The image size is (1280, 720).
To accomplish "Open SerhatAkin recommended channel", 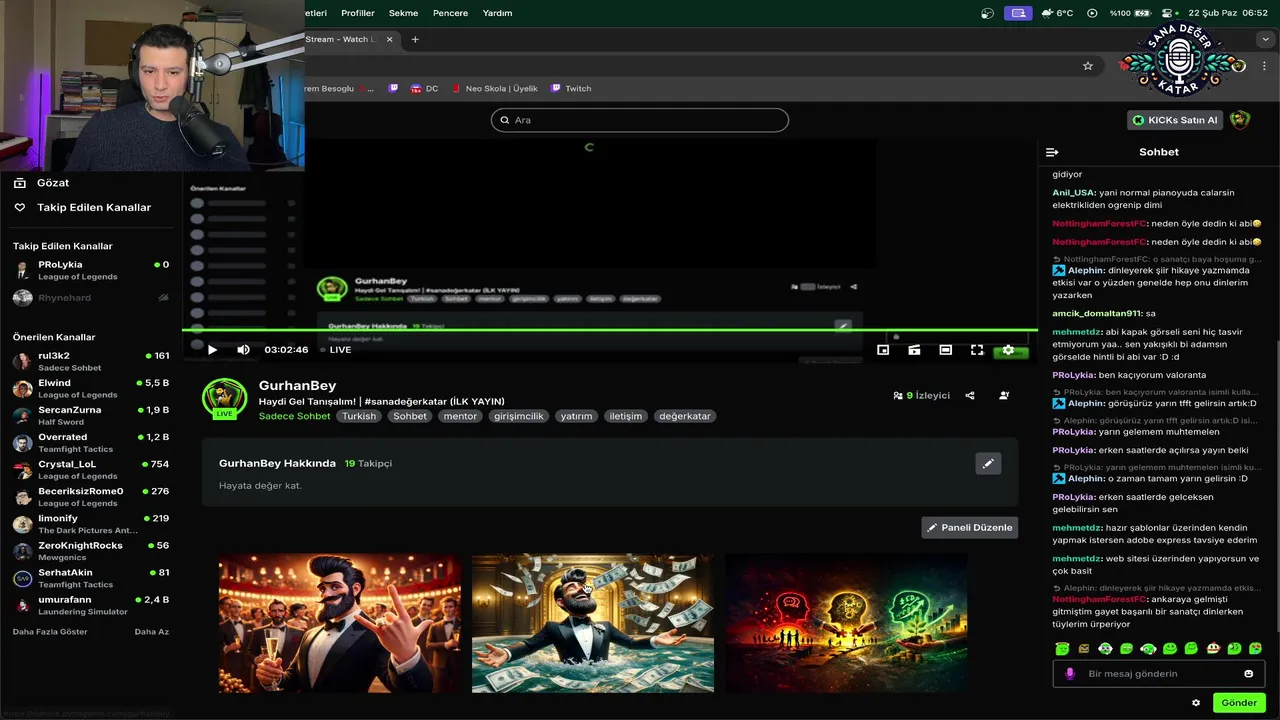I will tap(90, 578).
